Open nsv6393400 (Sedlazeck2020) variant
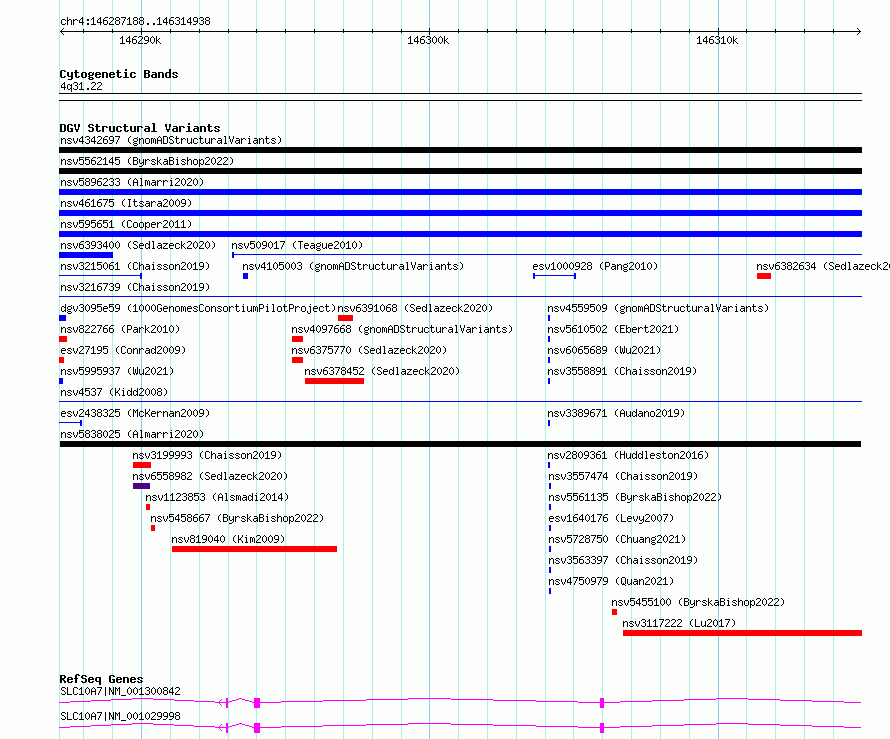890x739 pixels. click(x=138, y=245)
